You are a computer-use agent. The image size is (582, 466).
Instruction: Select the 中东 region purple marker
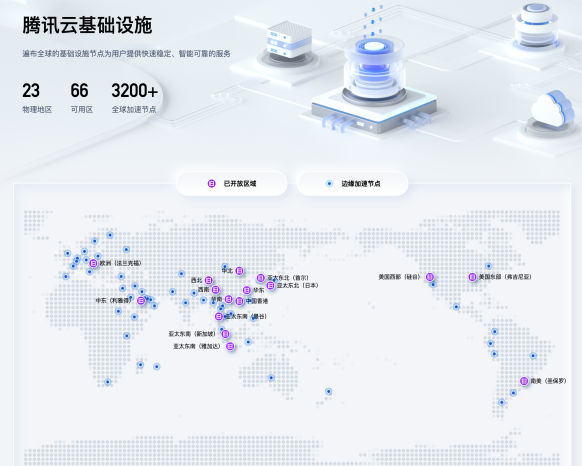(x=141, y=300)
